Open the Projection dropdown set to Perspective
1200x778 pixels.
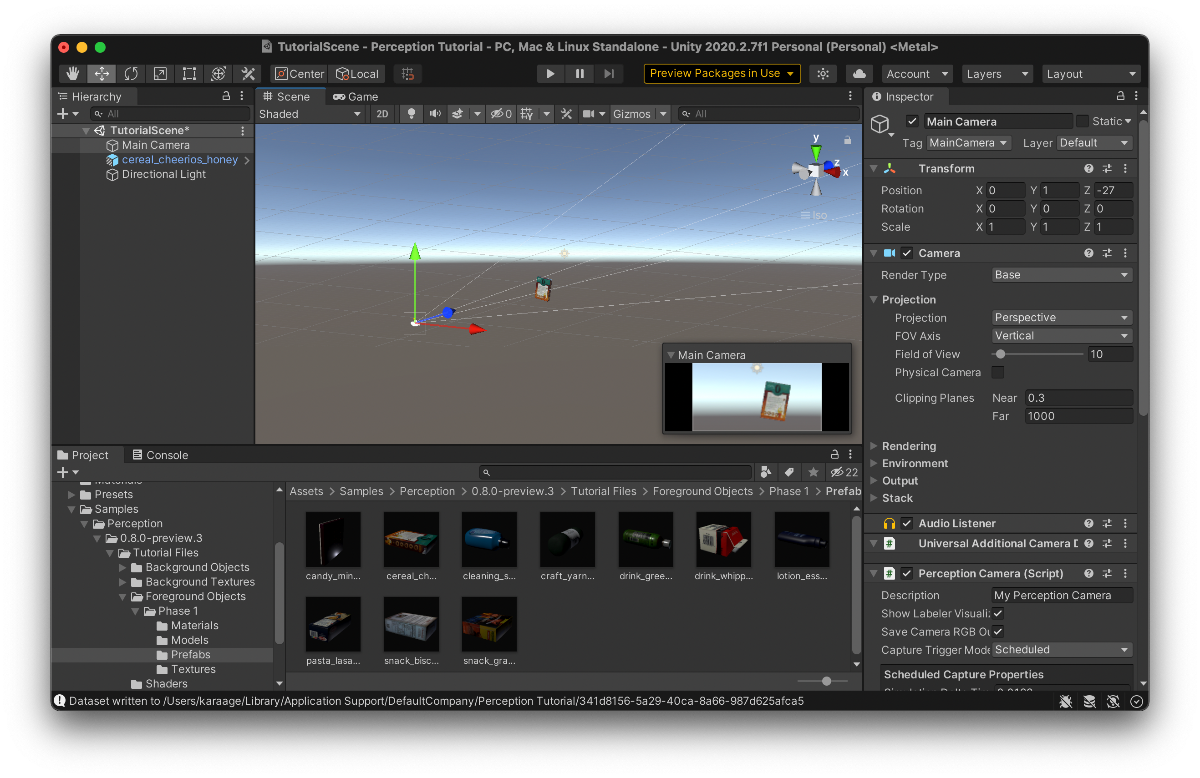[1062, 318]
